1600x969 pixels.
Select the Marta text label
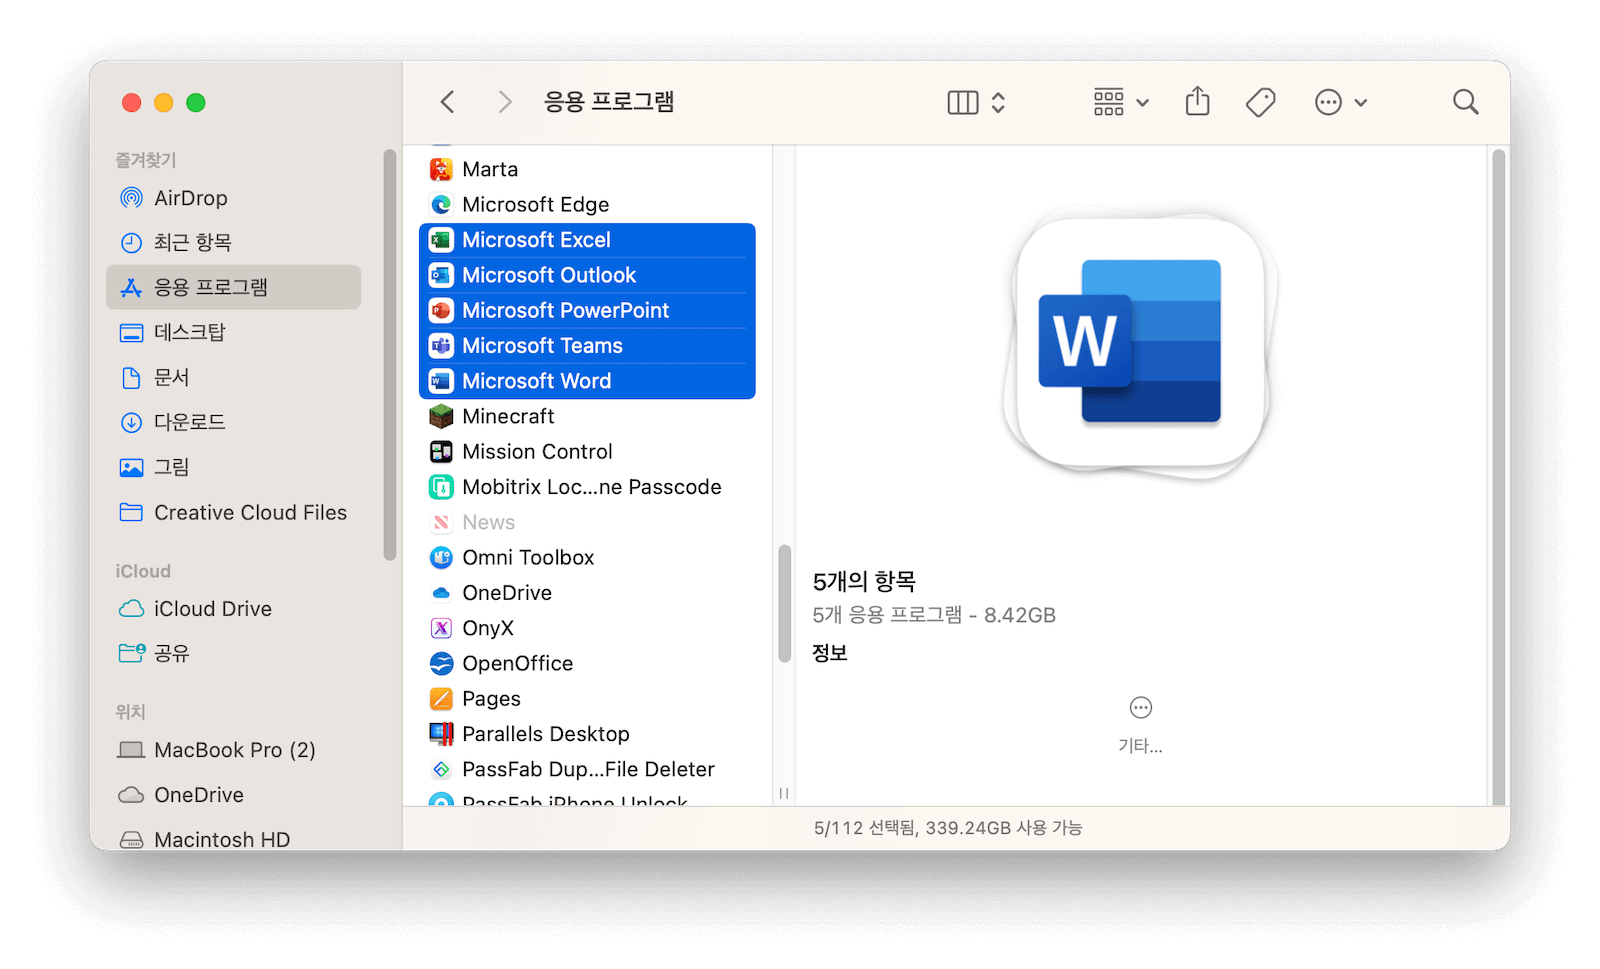[x=490, y=169]
